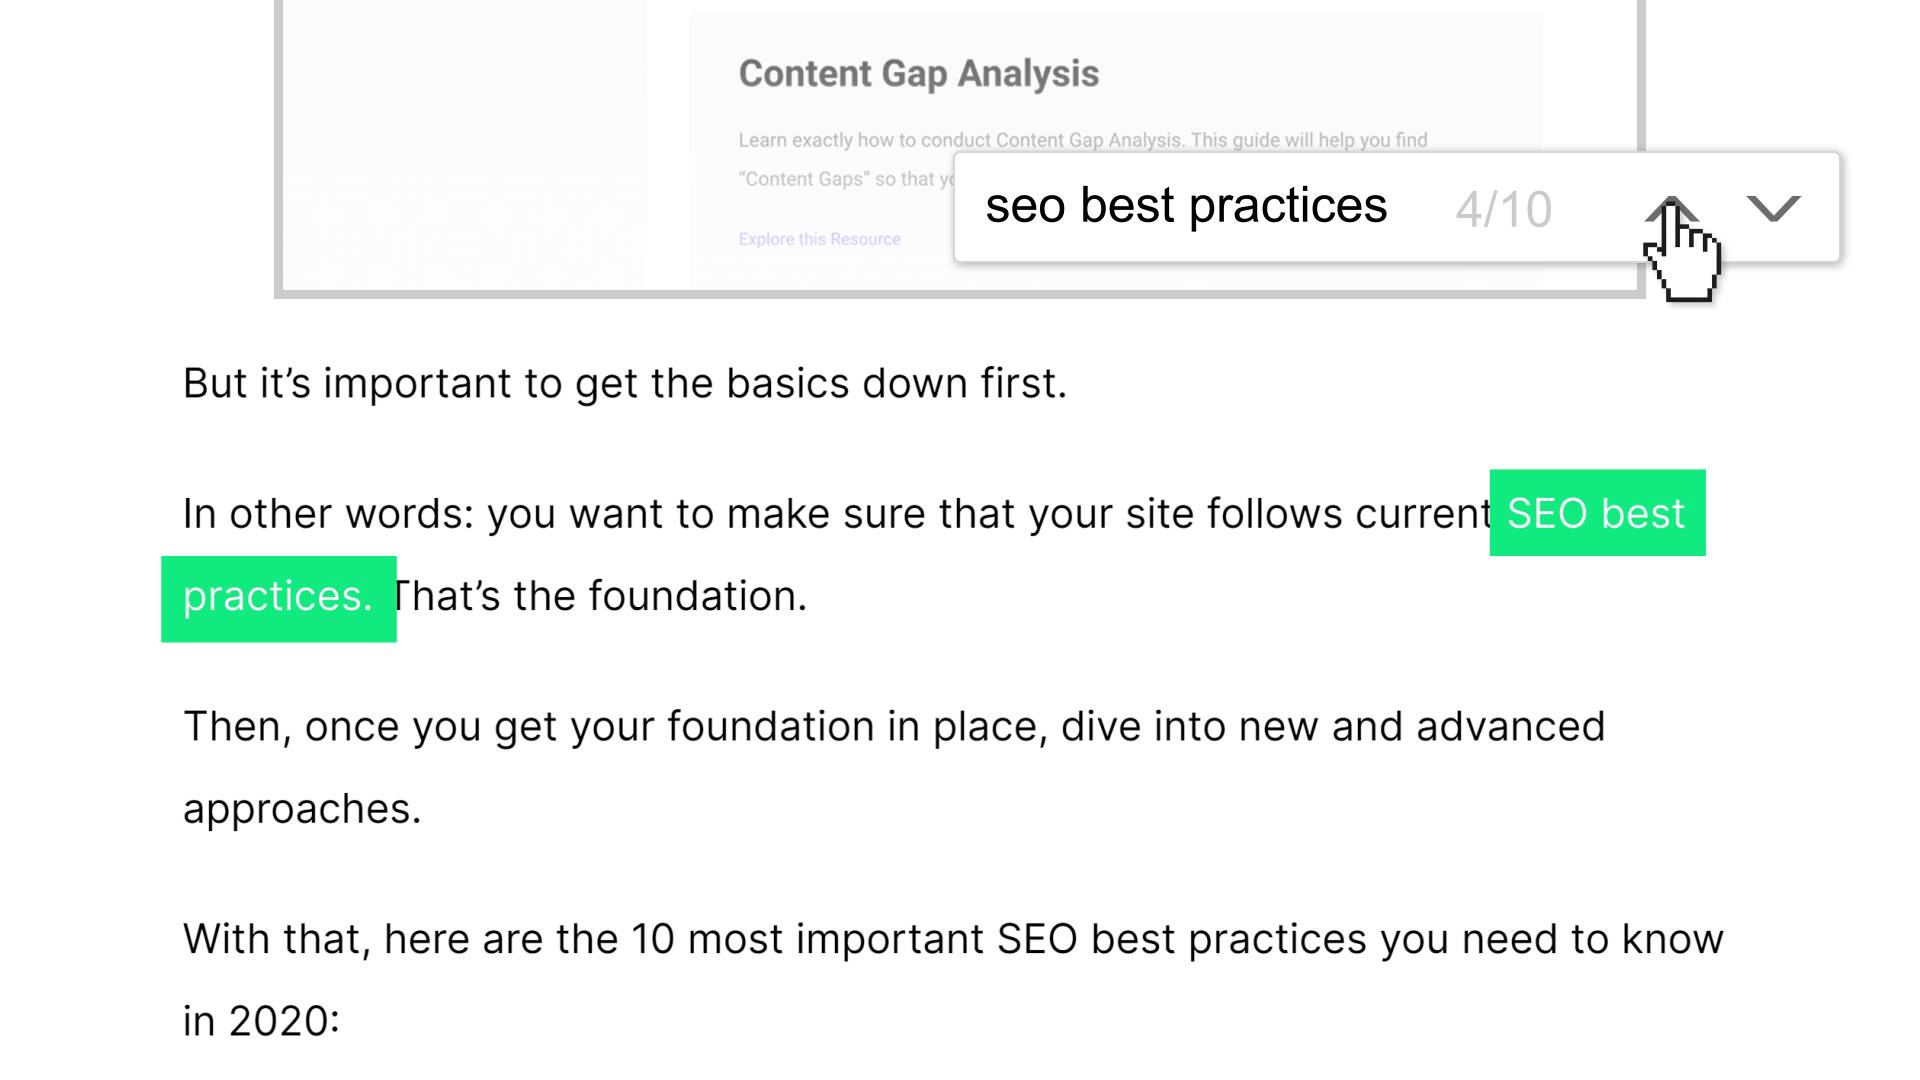Click the embedded screenshot's blank left panel

pos(465,145)
